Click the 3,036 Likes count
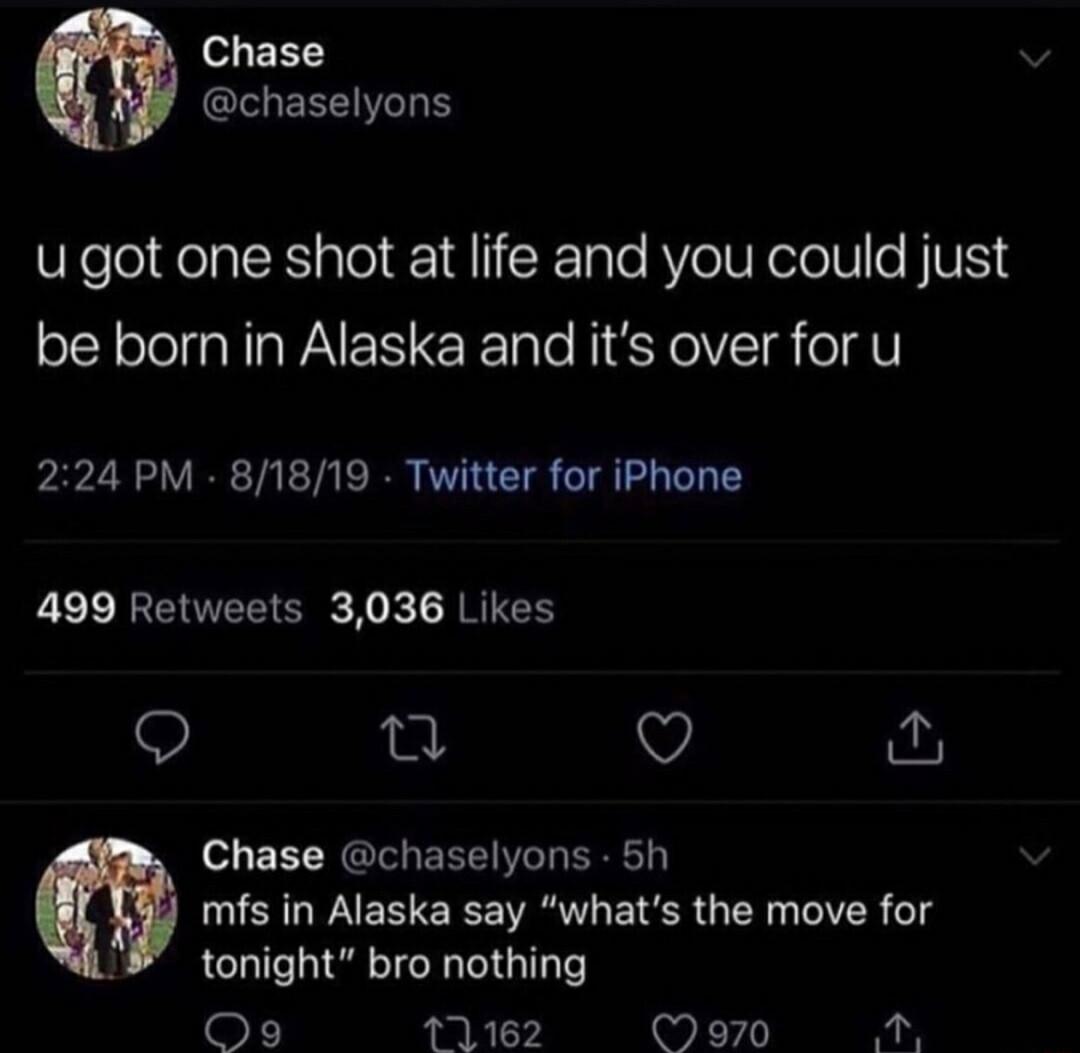The width and height of the screenshot is (1080, 1053). click(x=441, y=607)
